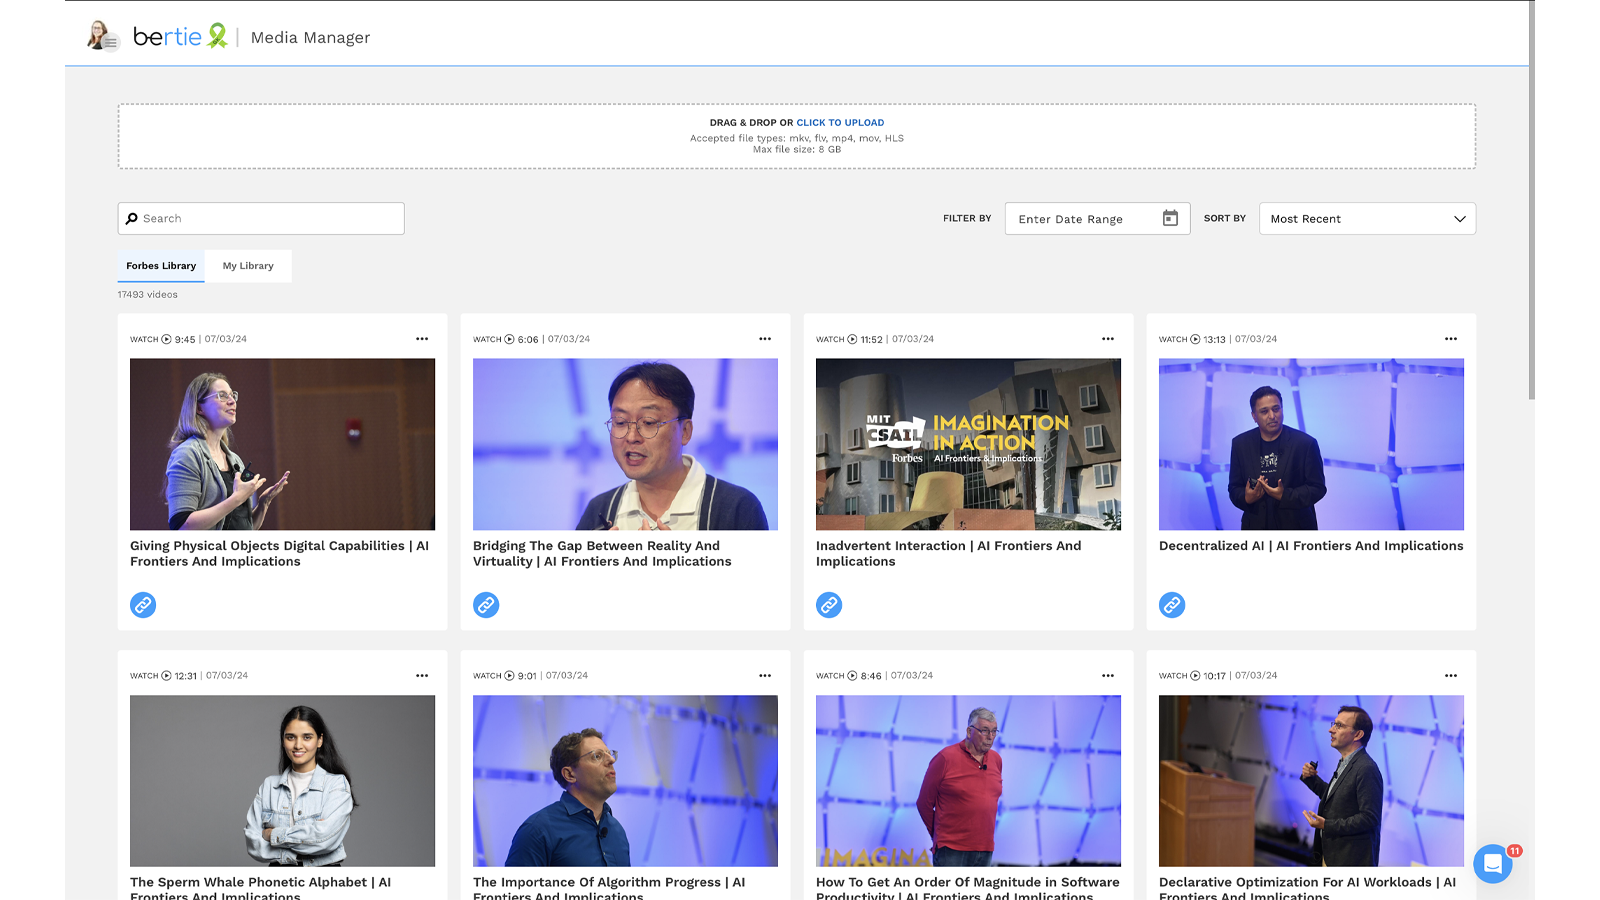The height and width of the screenshot is (900, 1600).
Task: Click the bertie logo
Action: 180,36
